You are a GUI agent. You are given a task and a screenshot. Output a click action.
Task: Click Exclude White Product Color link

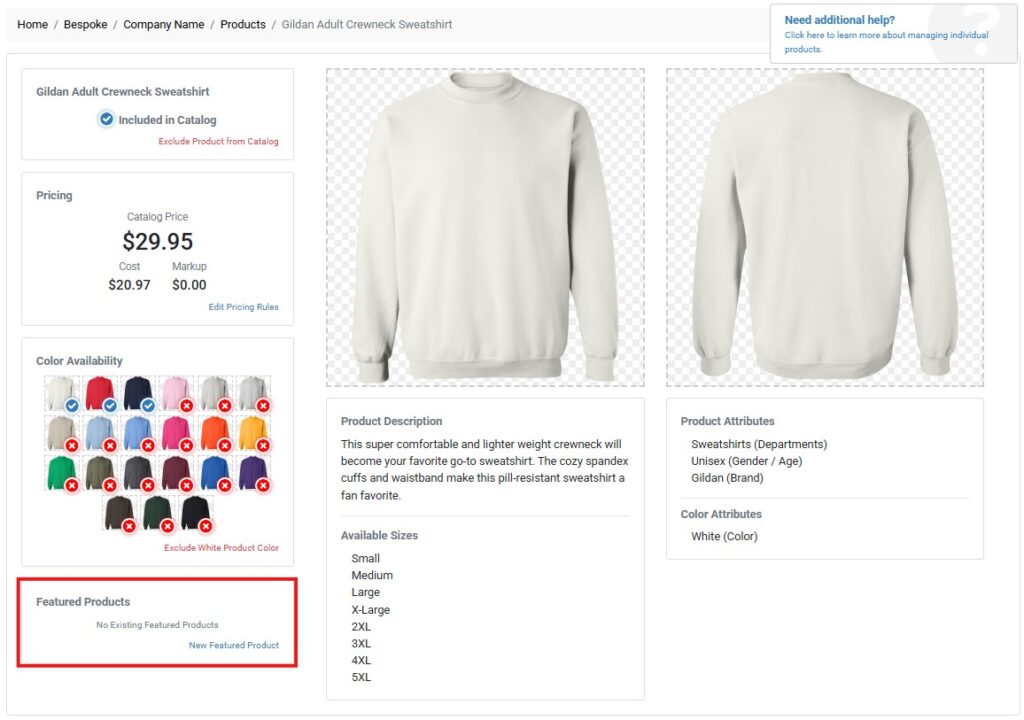(x=221, y=548)
